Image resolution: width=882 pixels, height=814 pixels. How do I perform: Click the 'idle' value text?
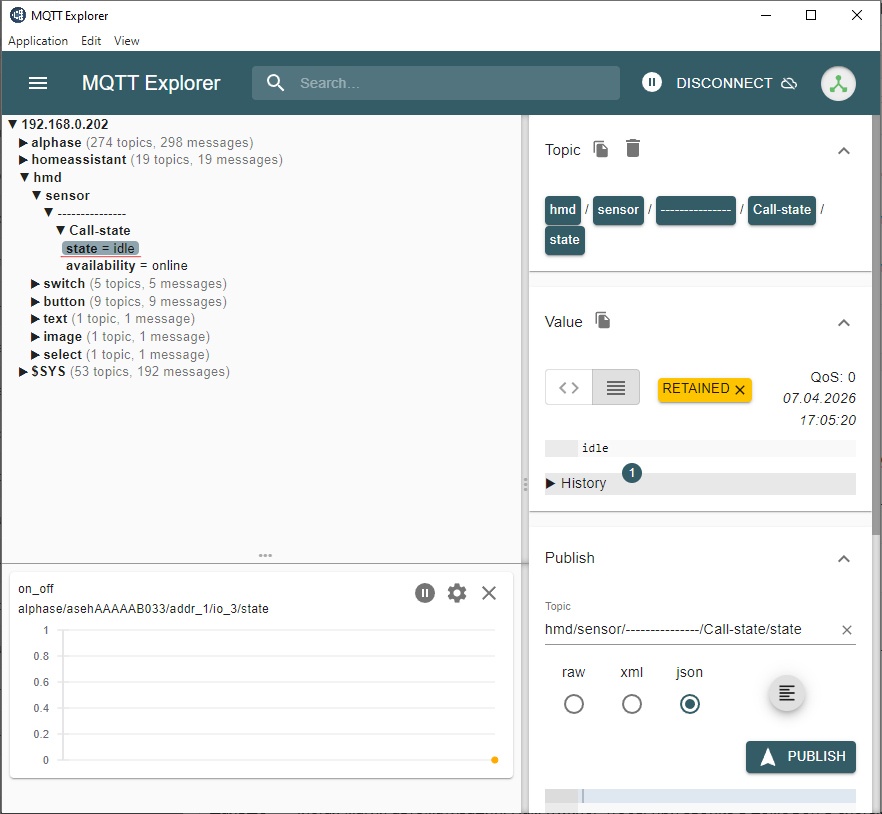click(595, 448)
